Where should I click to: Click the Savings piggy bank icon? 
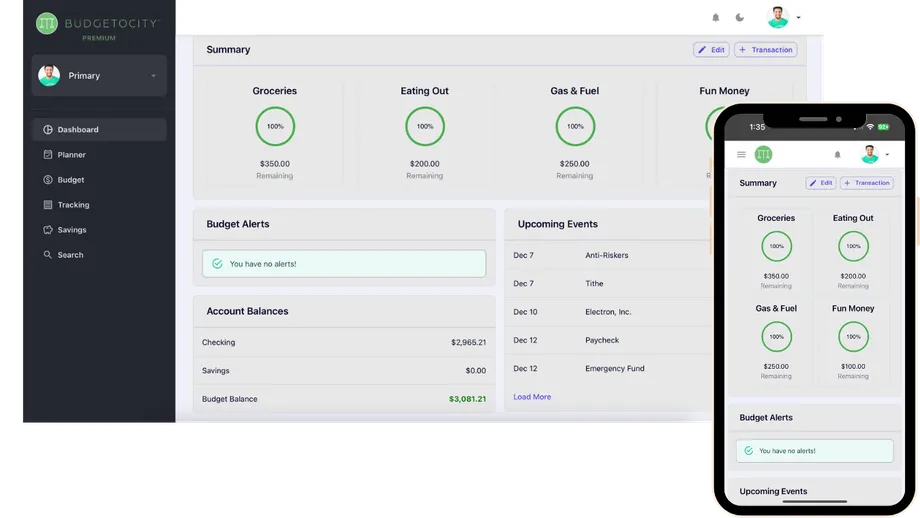tap(48, 230)
